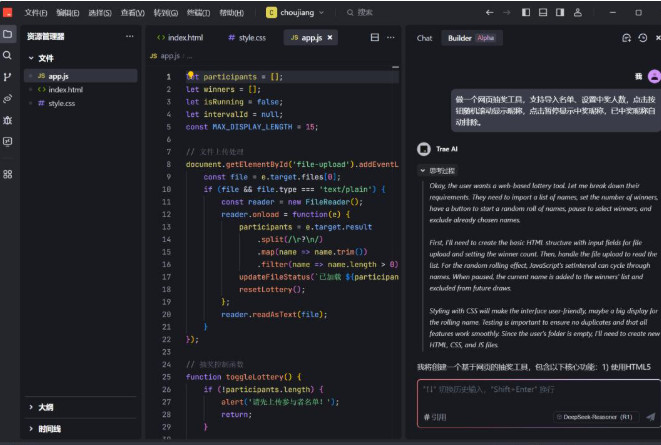The width and height of the screenshot is (661, 445).
Task: Select app.js in the file tree
Action: 81,76
